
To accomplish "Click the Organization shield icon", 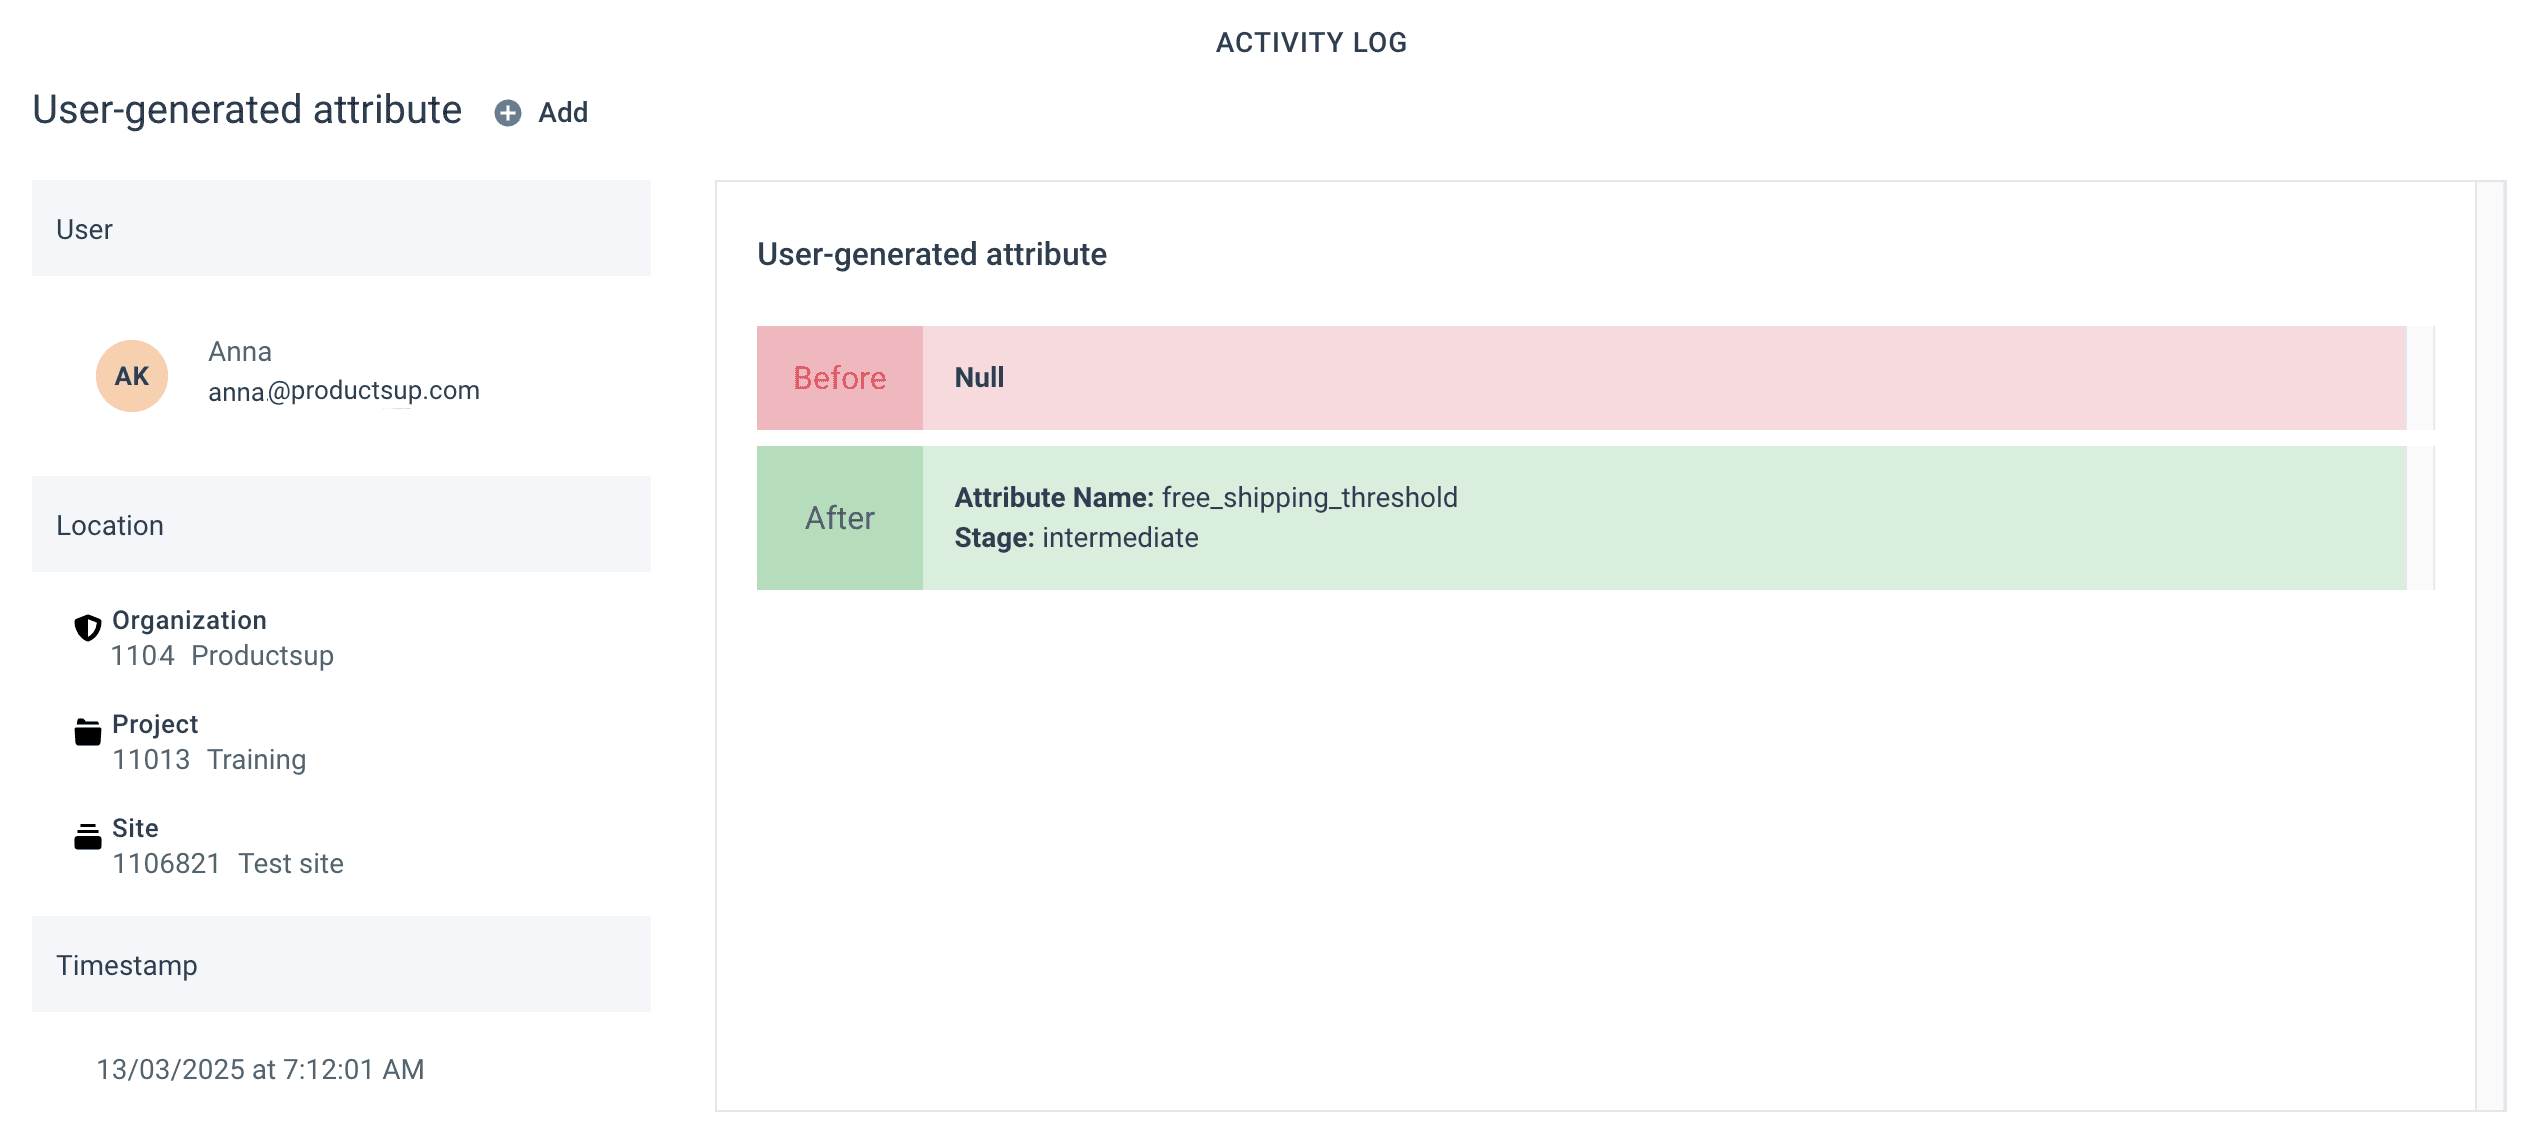I will (x=88, y=627).
